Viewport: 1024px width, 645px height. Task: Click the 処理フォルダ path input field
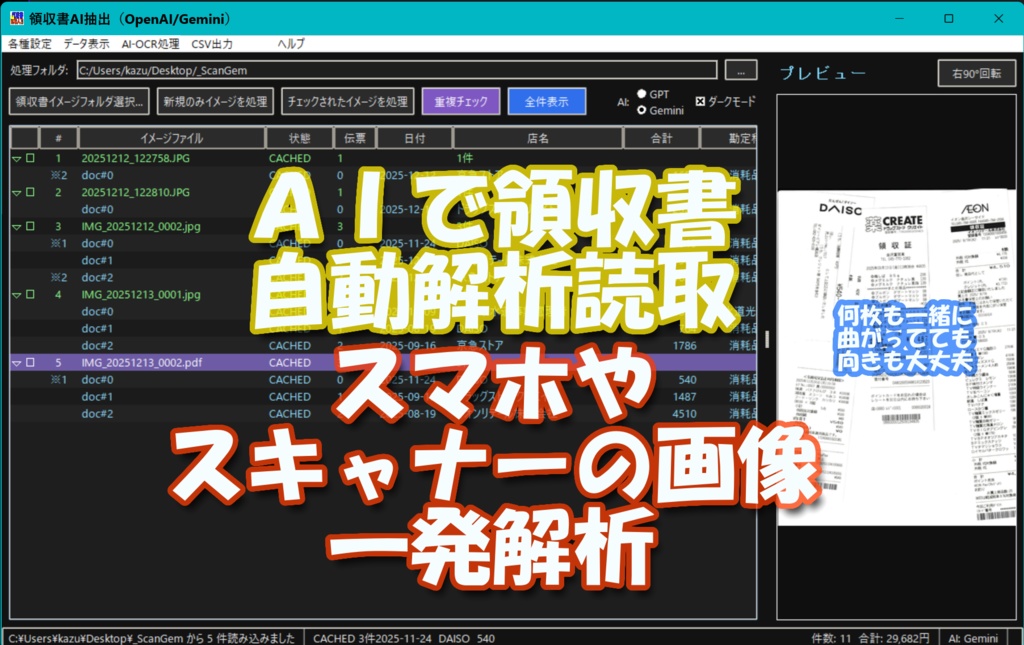point(400,69)
